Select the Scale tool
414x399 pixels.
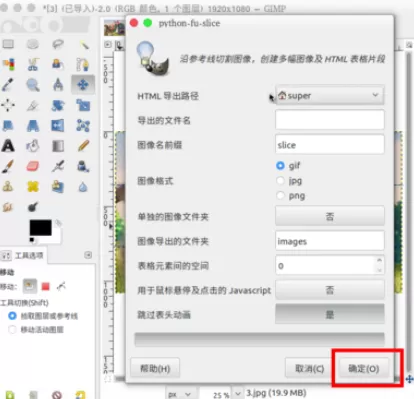[x=83, y=105]
